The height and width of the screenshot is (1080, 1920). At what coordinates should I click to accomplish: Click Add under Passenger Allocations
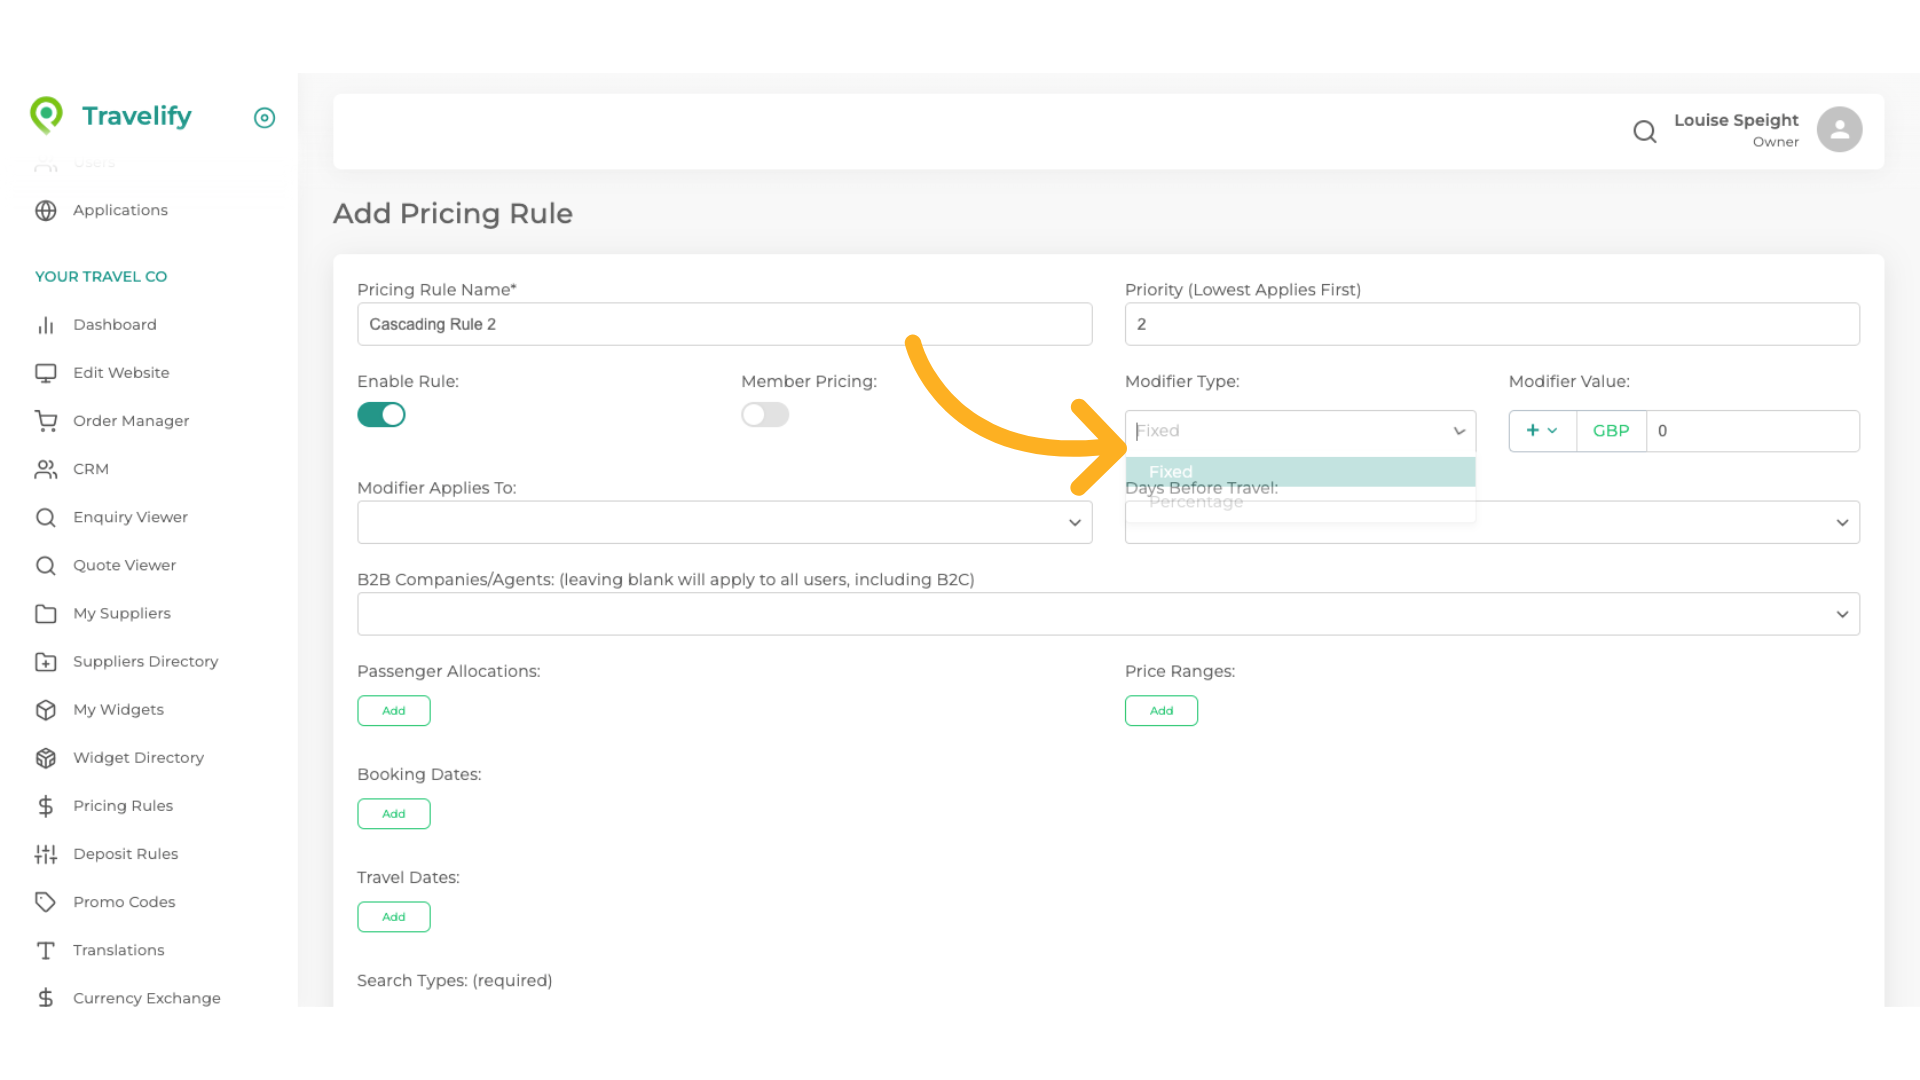coord(394,711)
